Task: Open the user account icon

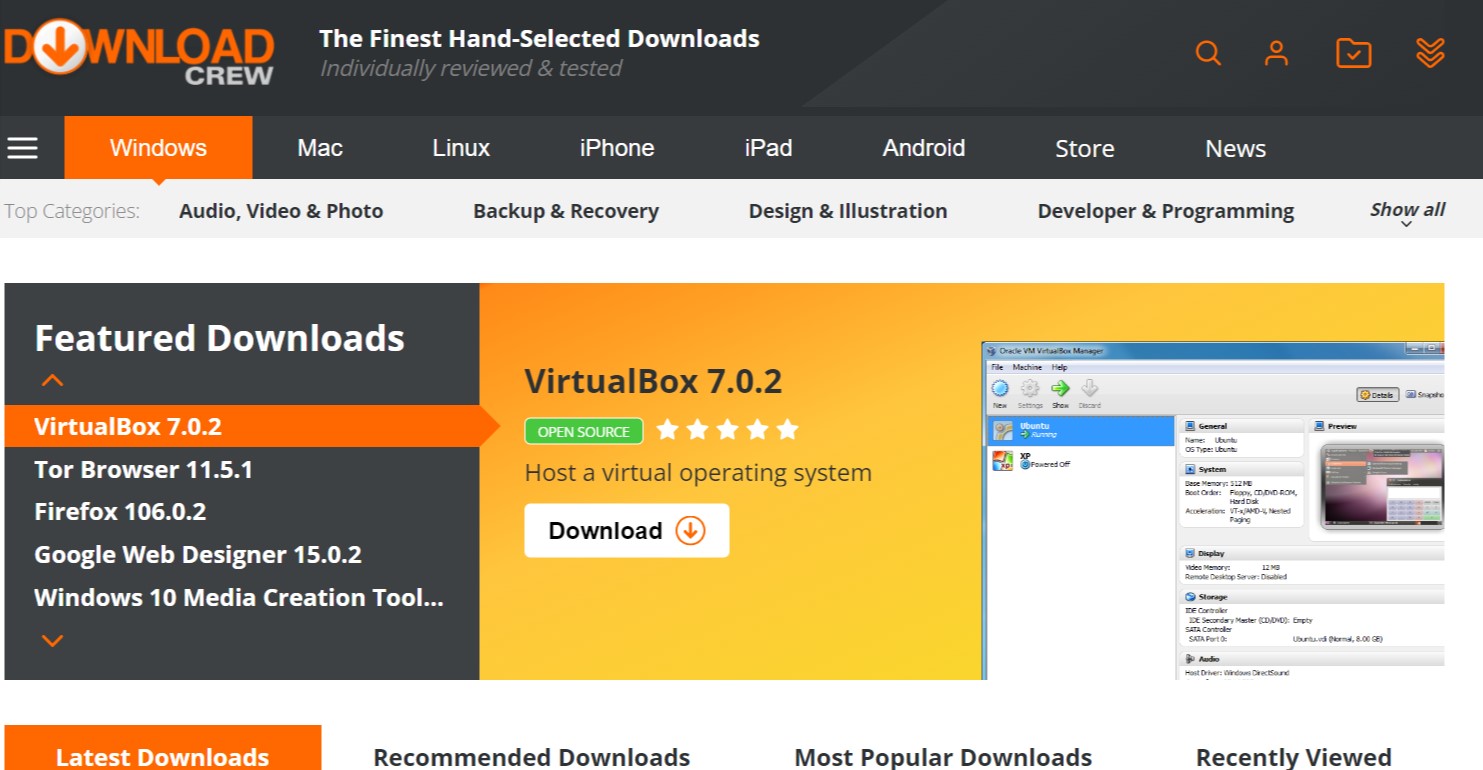Action: (1276, 53)
